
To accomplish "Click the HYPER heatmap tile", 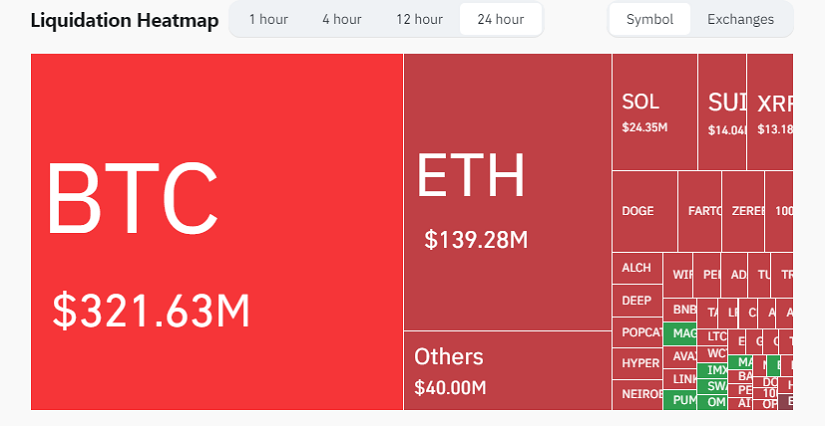I will tap(636, 363).
